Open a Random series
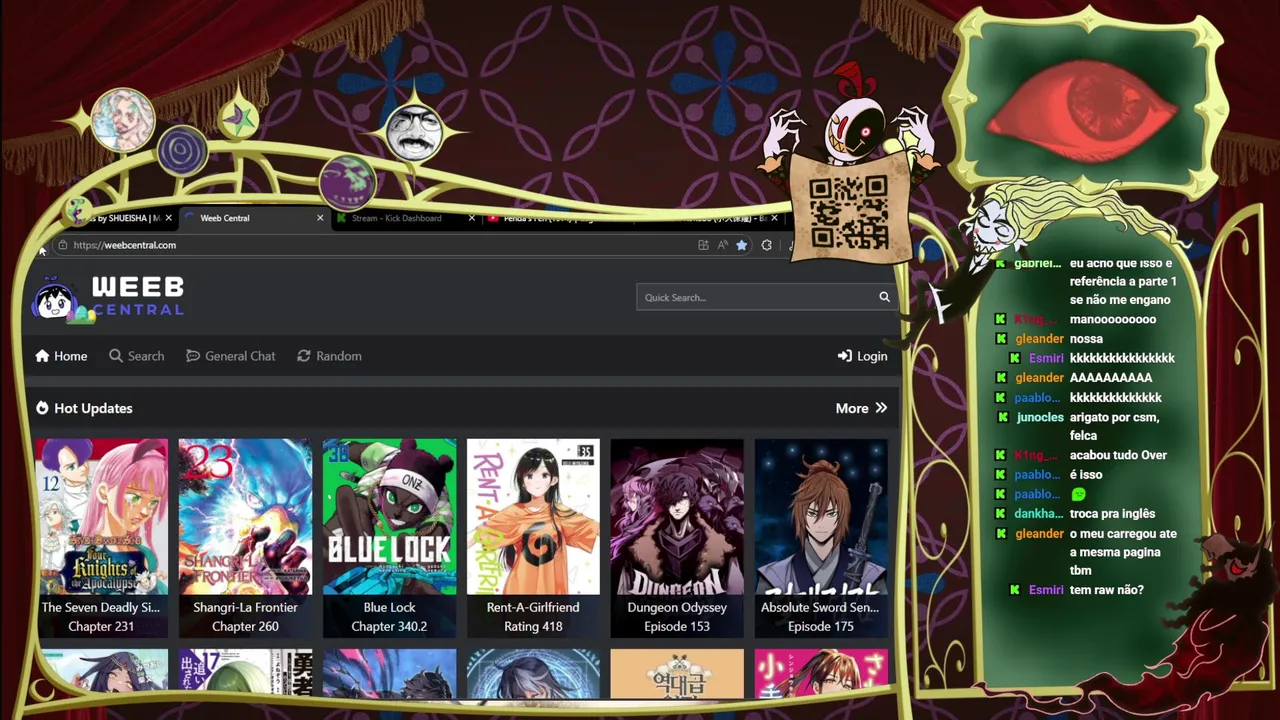The width and height of the screenshot is (1280, 720). pyautogui.click(x=329, y=356)
